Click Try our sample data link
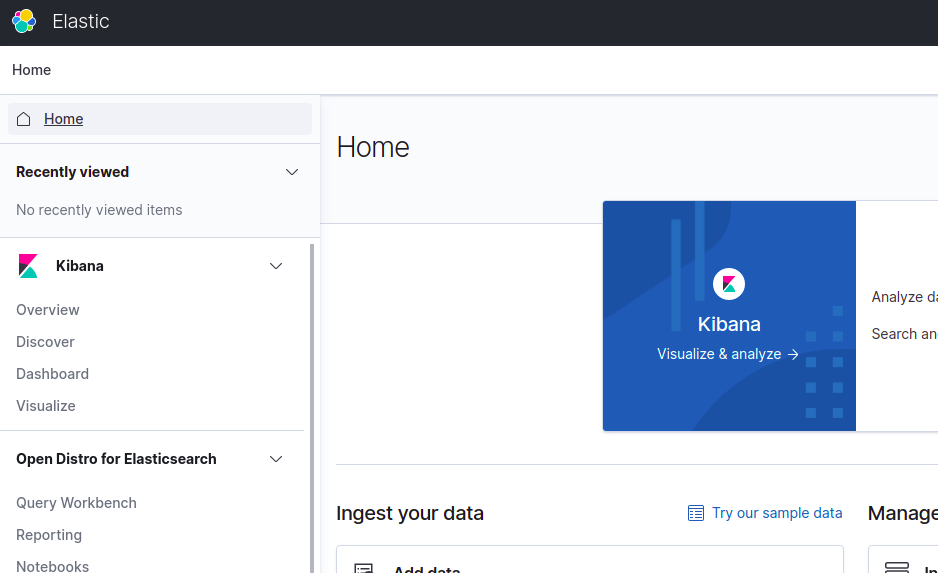 pos(777,513)
